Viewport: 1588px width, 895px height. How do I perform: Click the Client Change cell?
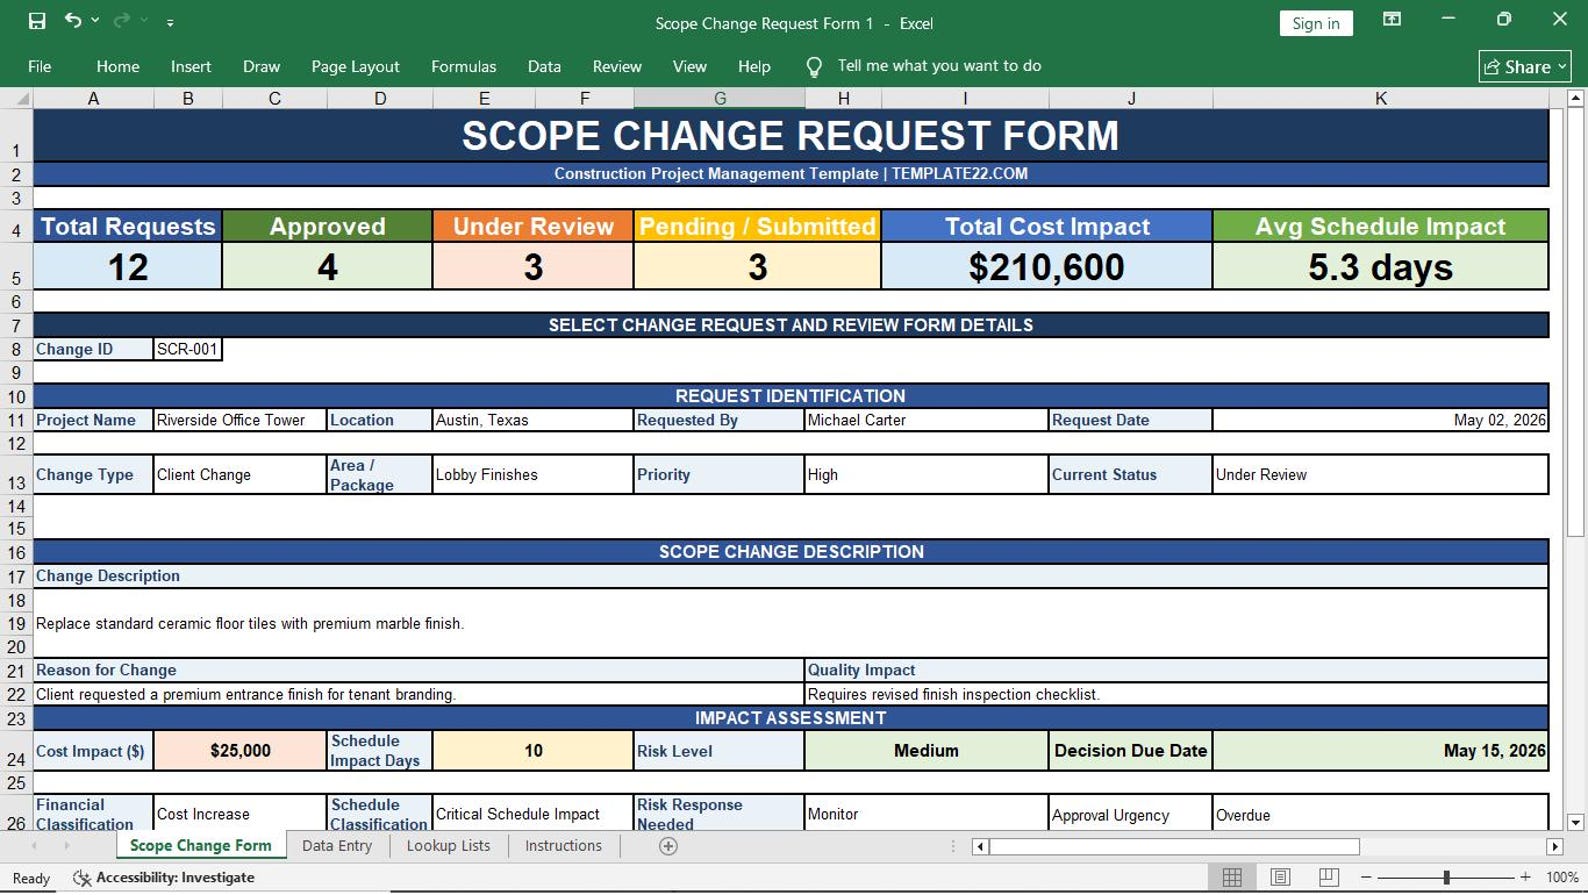(240, 474)
